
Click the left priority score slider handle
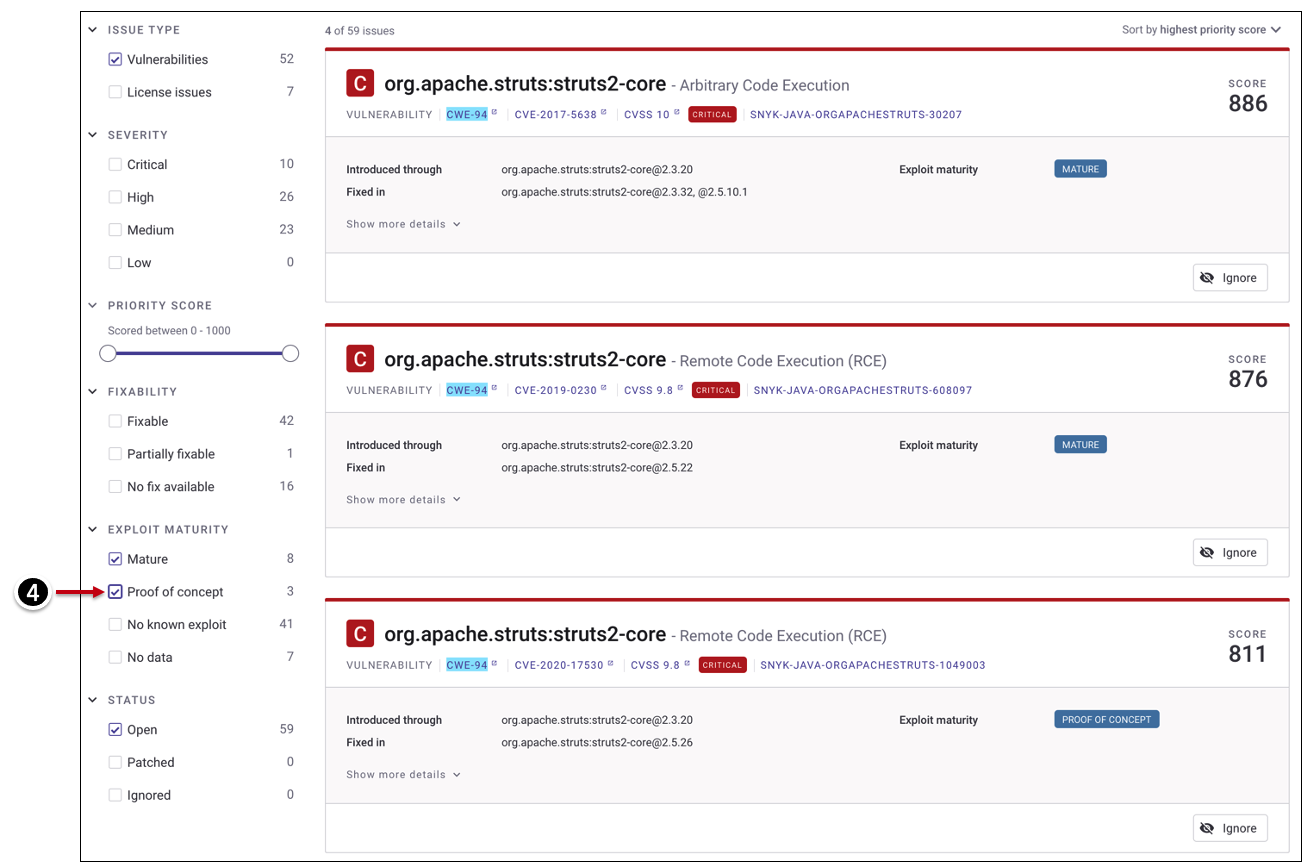(x=108, y=353)
